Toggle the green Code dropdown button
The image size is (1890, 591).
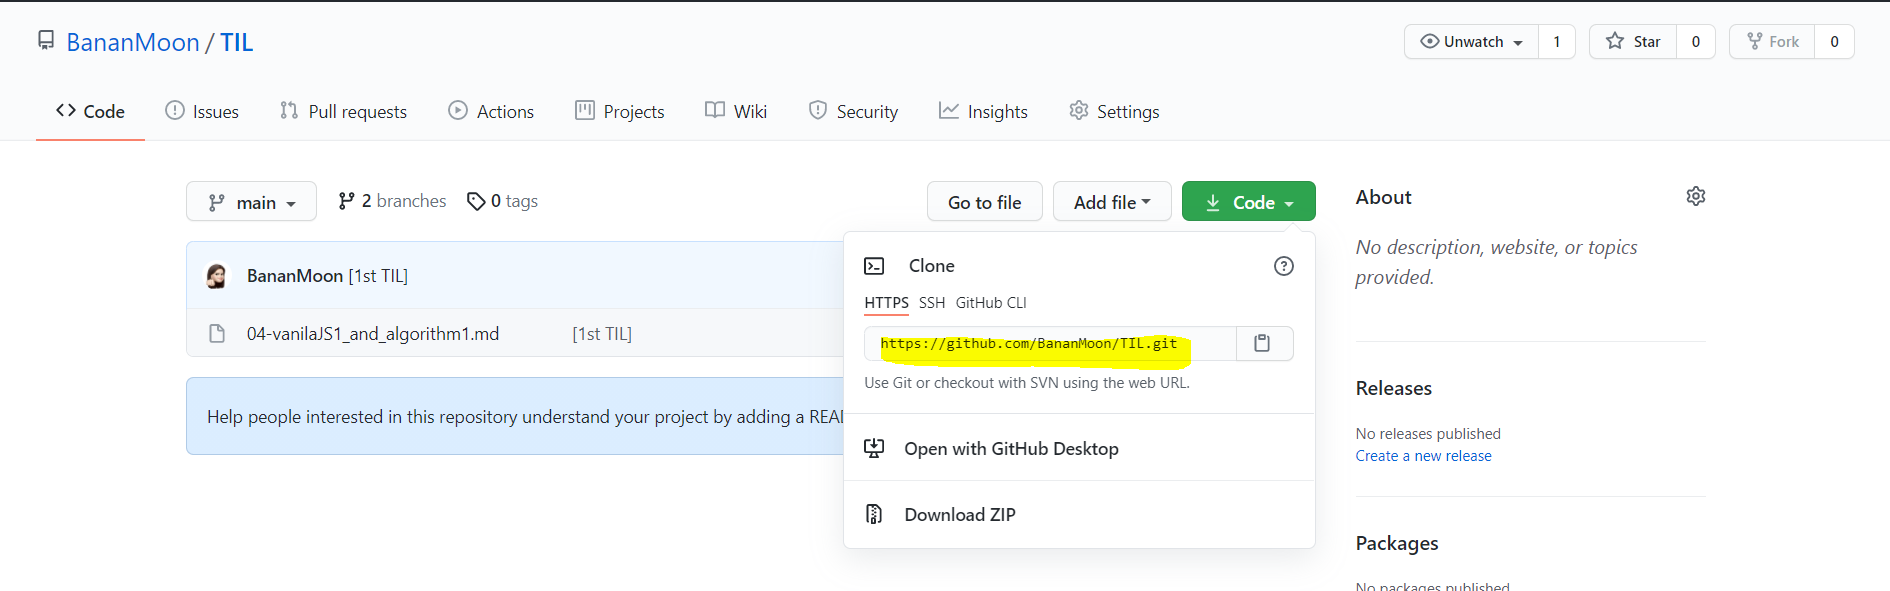point(1249,201)
